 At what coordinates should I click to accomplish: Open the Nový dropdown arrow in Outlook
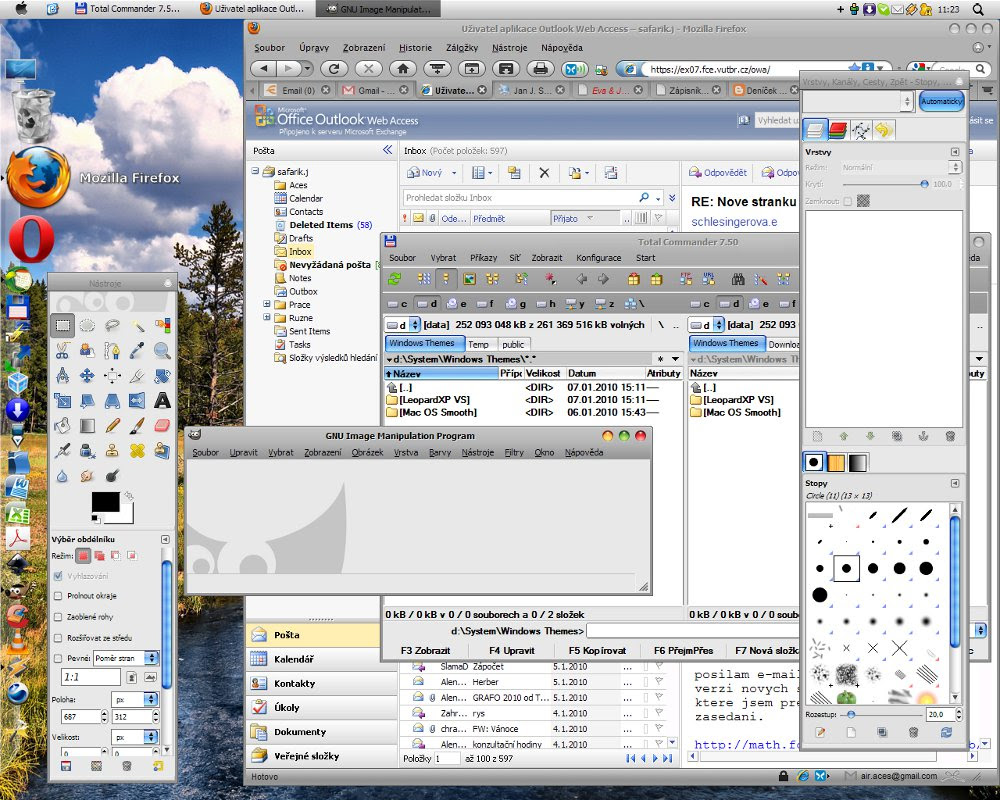pyautogui.click(x=454, y=173)
